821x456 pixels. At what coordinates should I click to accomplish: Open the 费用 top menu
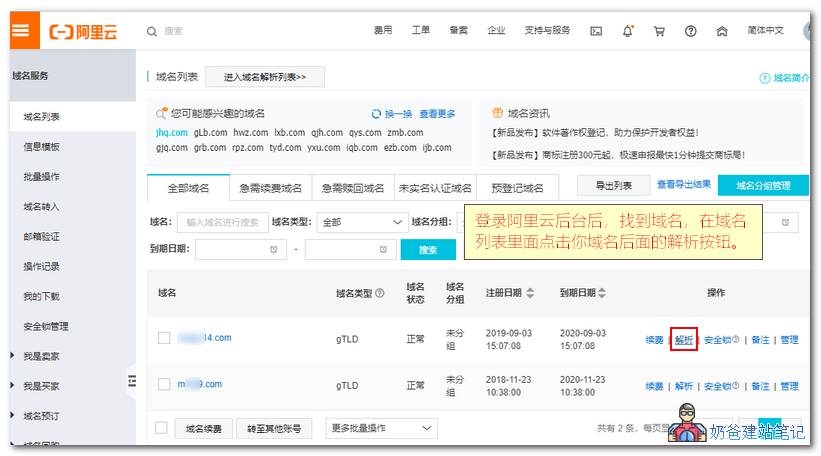[x=383, y=30]
